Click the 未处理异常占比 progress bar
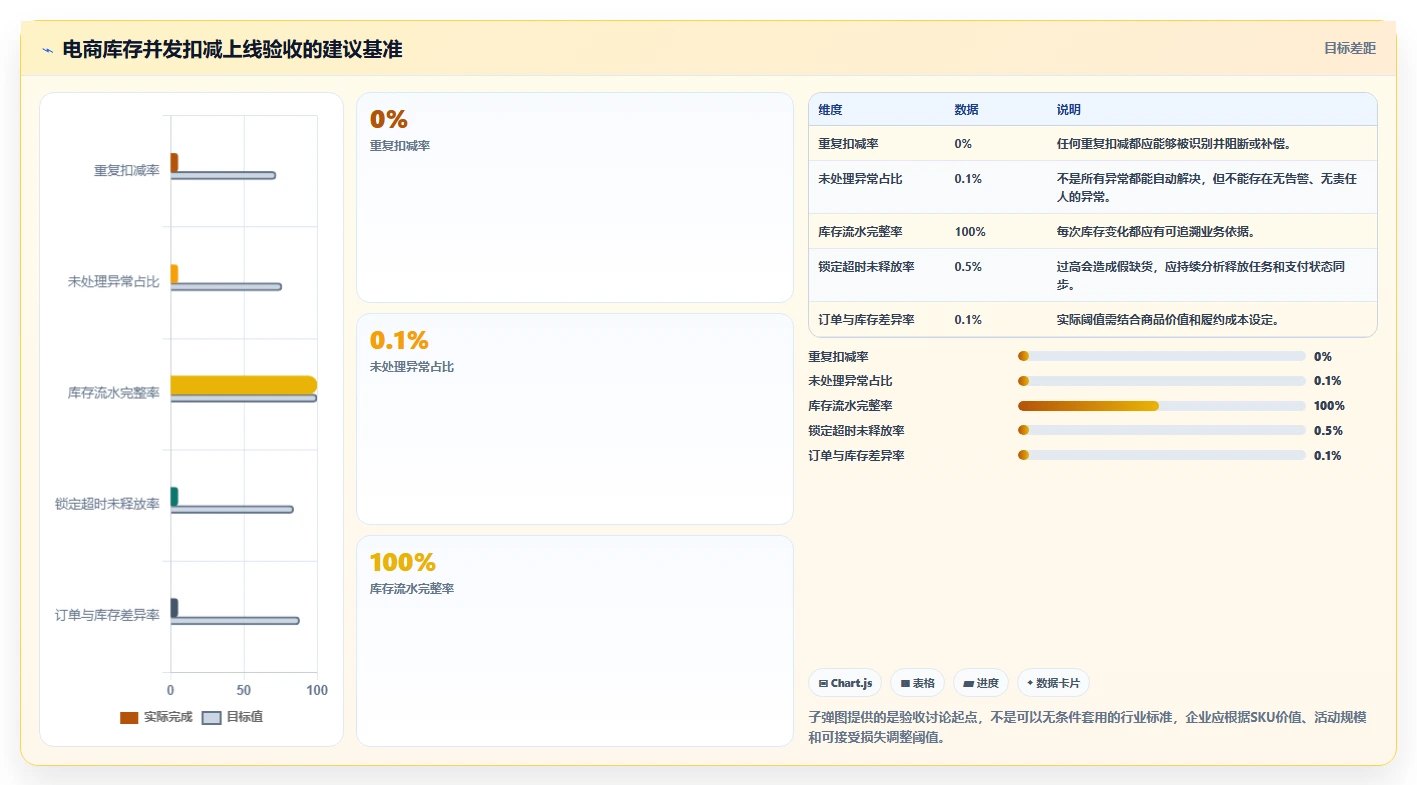 [1161, 381]
